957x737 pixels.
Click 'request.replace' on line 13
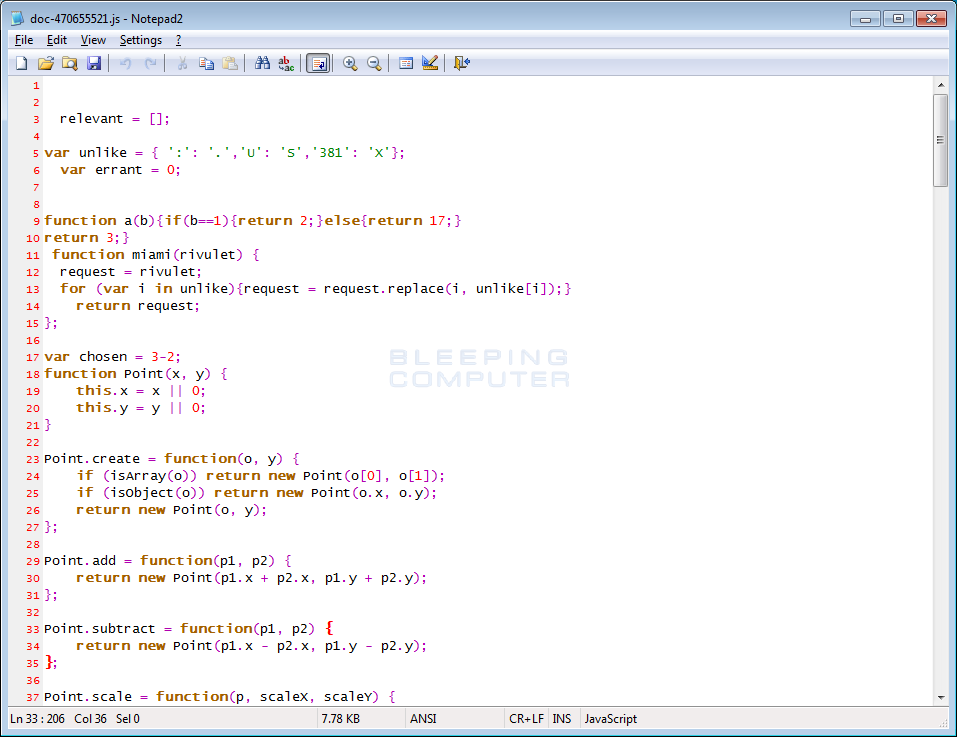click(383, 289)
